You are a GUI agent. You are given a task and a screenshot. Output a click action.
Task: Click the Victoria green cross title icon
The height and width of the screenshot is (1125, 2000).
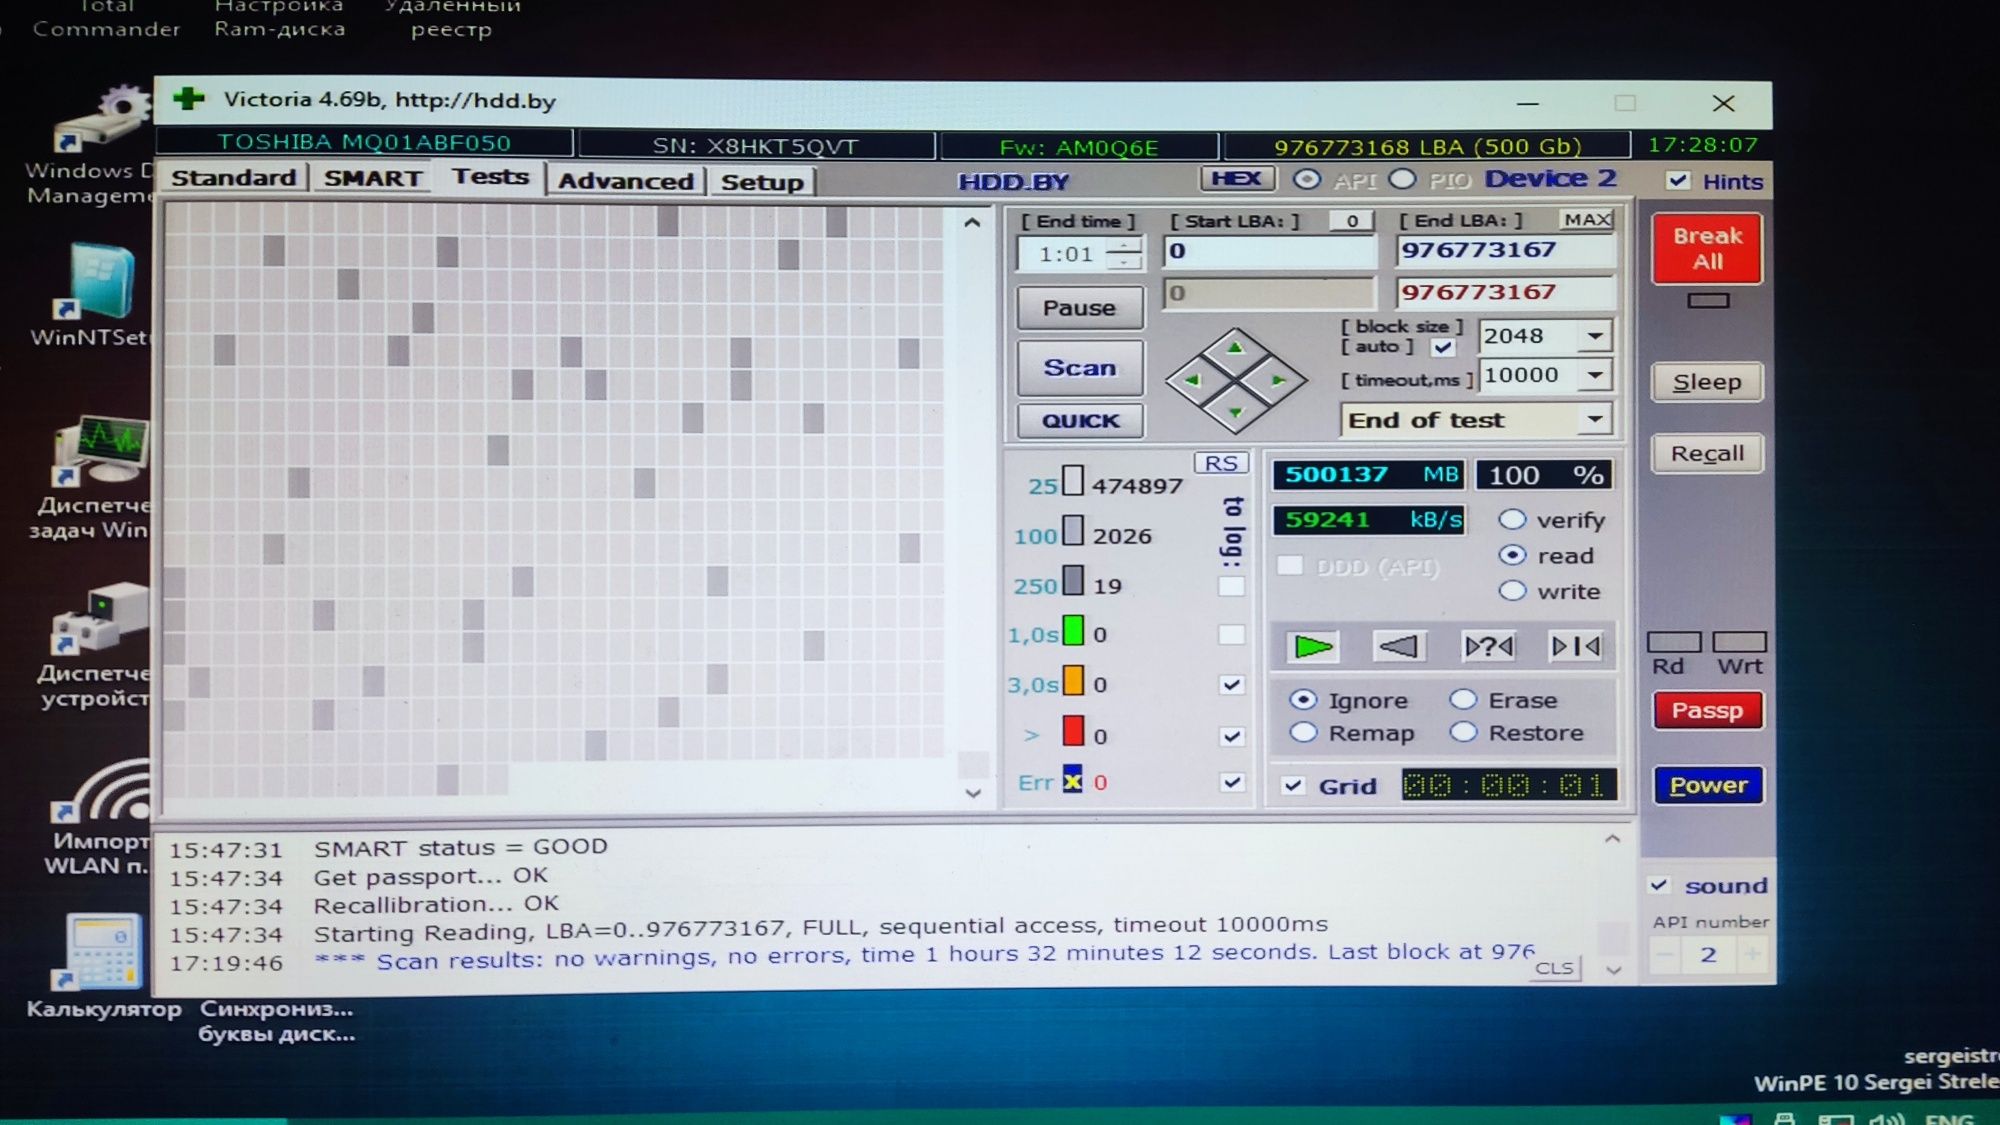[188, 99]
